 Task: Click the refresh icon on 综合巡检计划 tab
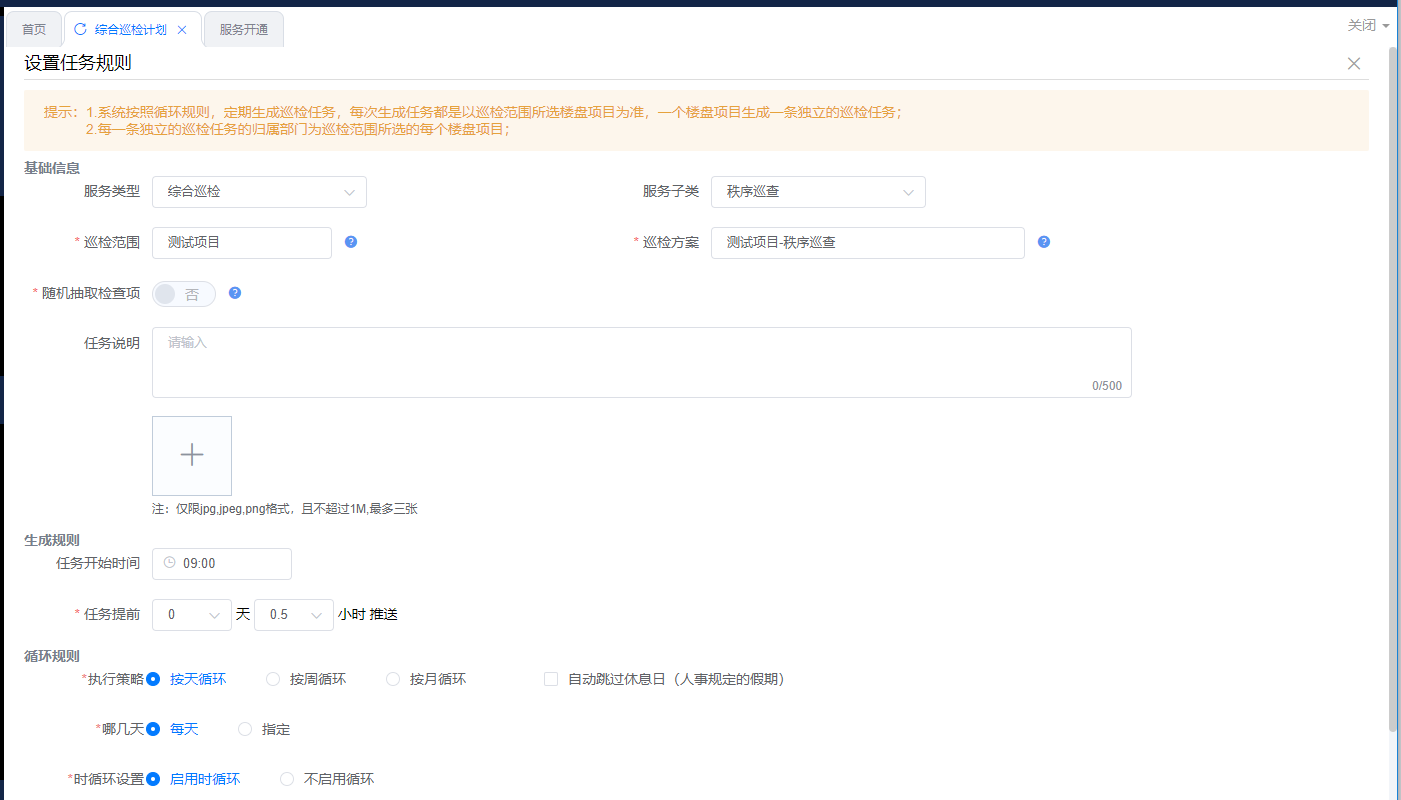point(81,29)
